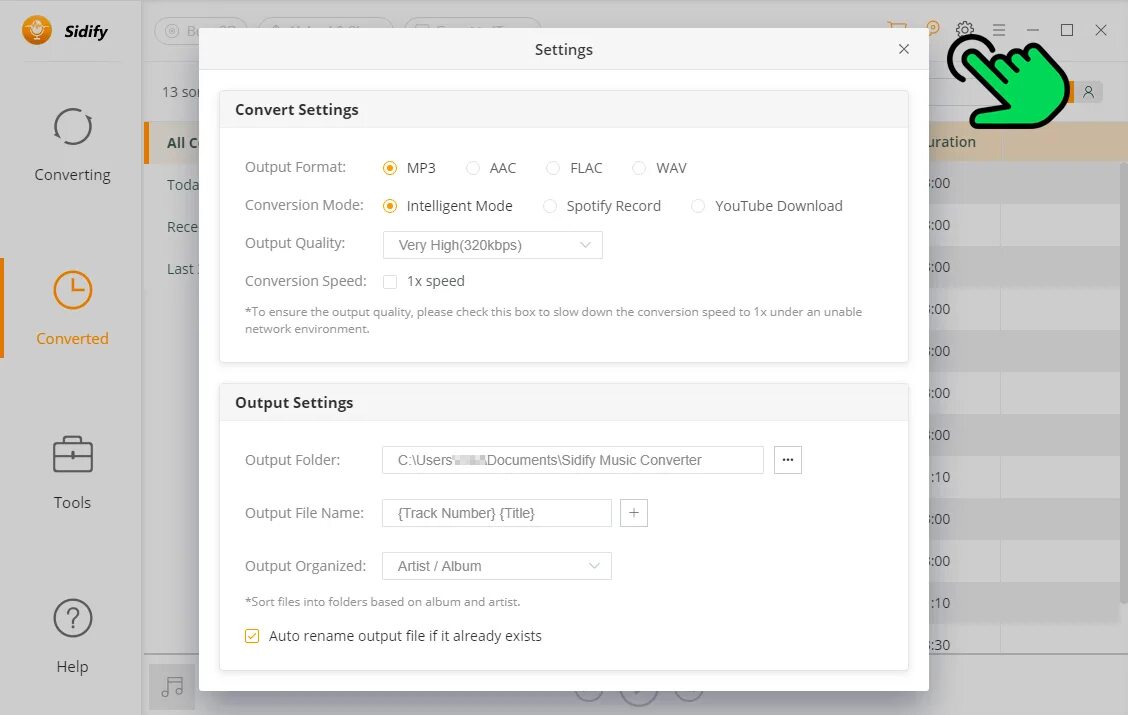Open the Converting section in sidebar
The height and width of the screenshot is (715, 1128).
[72, 146]
